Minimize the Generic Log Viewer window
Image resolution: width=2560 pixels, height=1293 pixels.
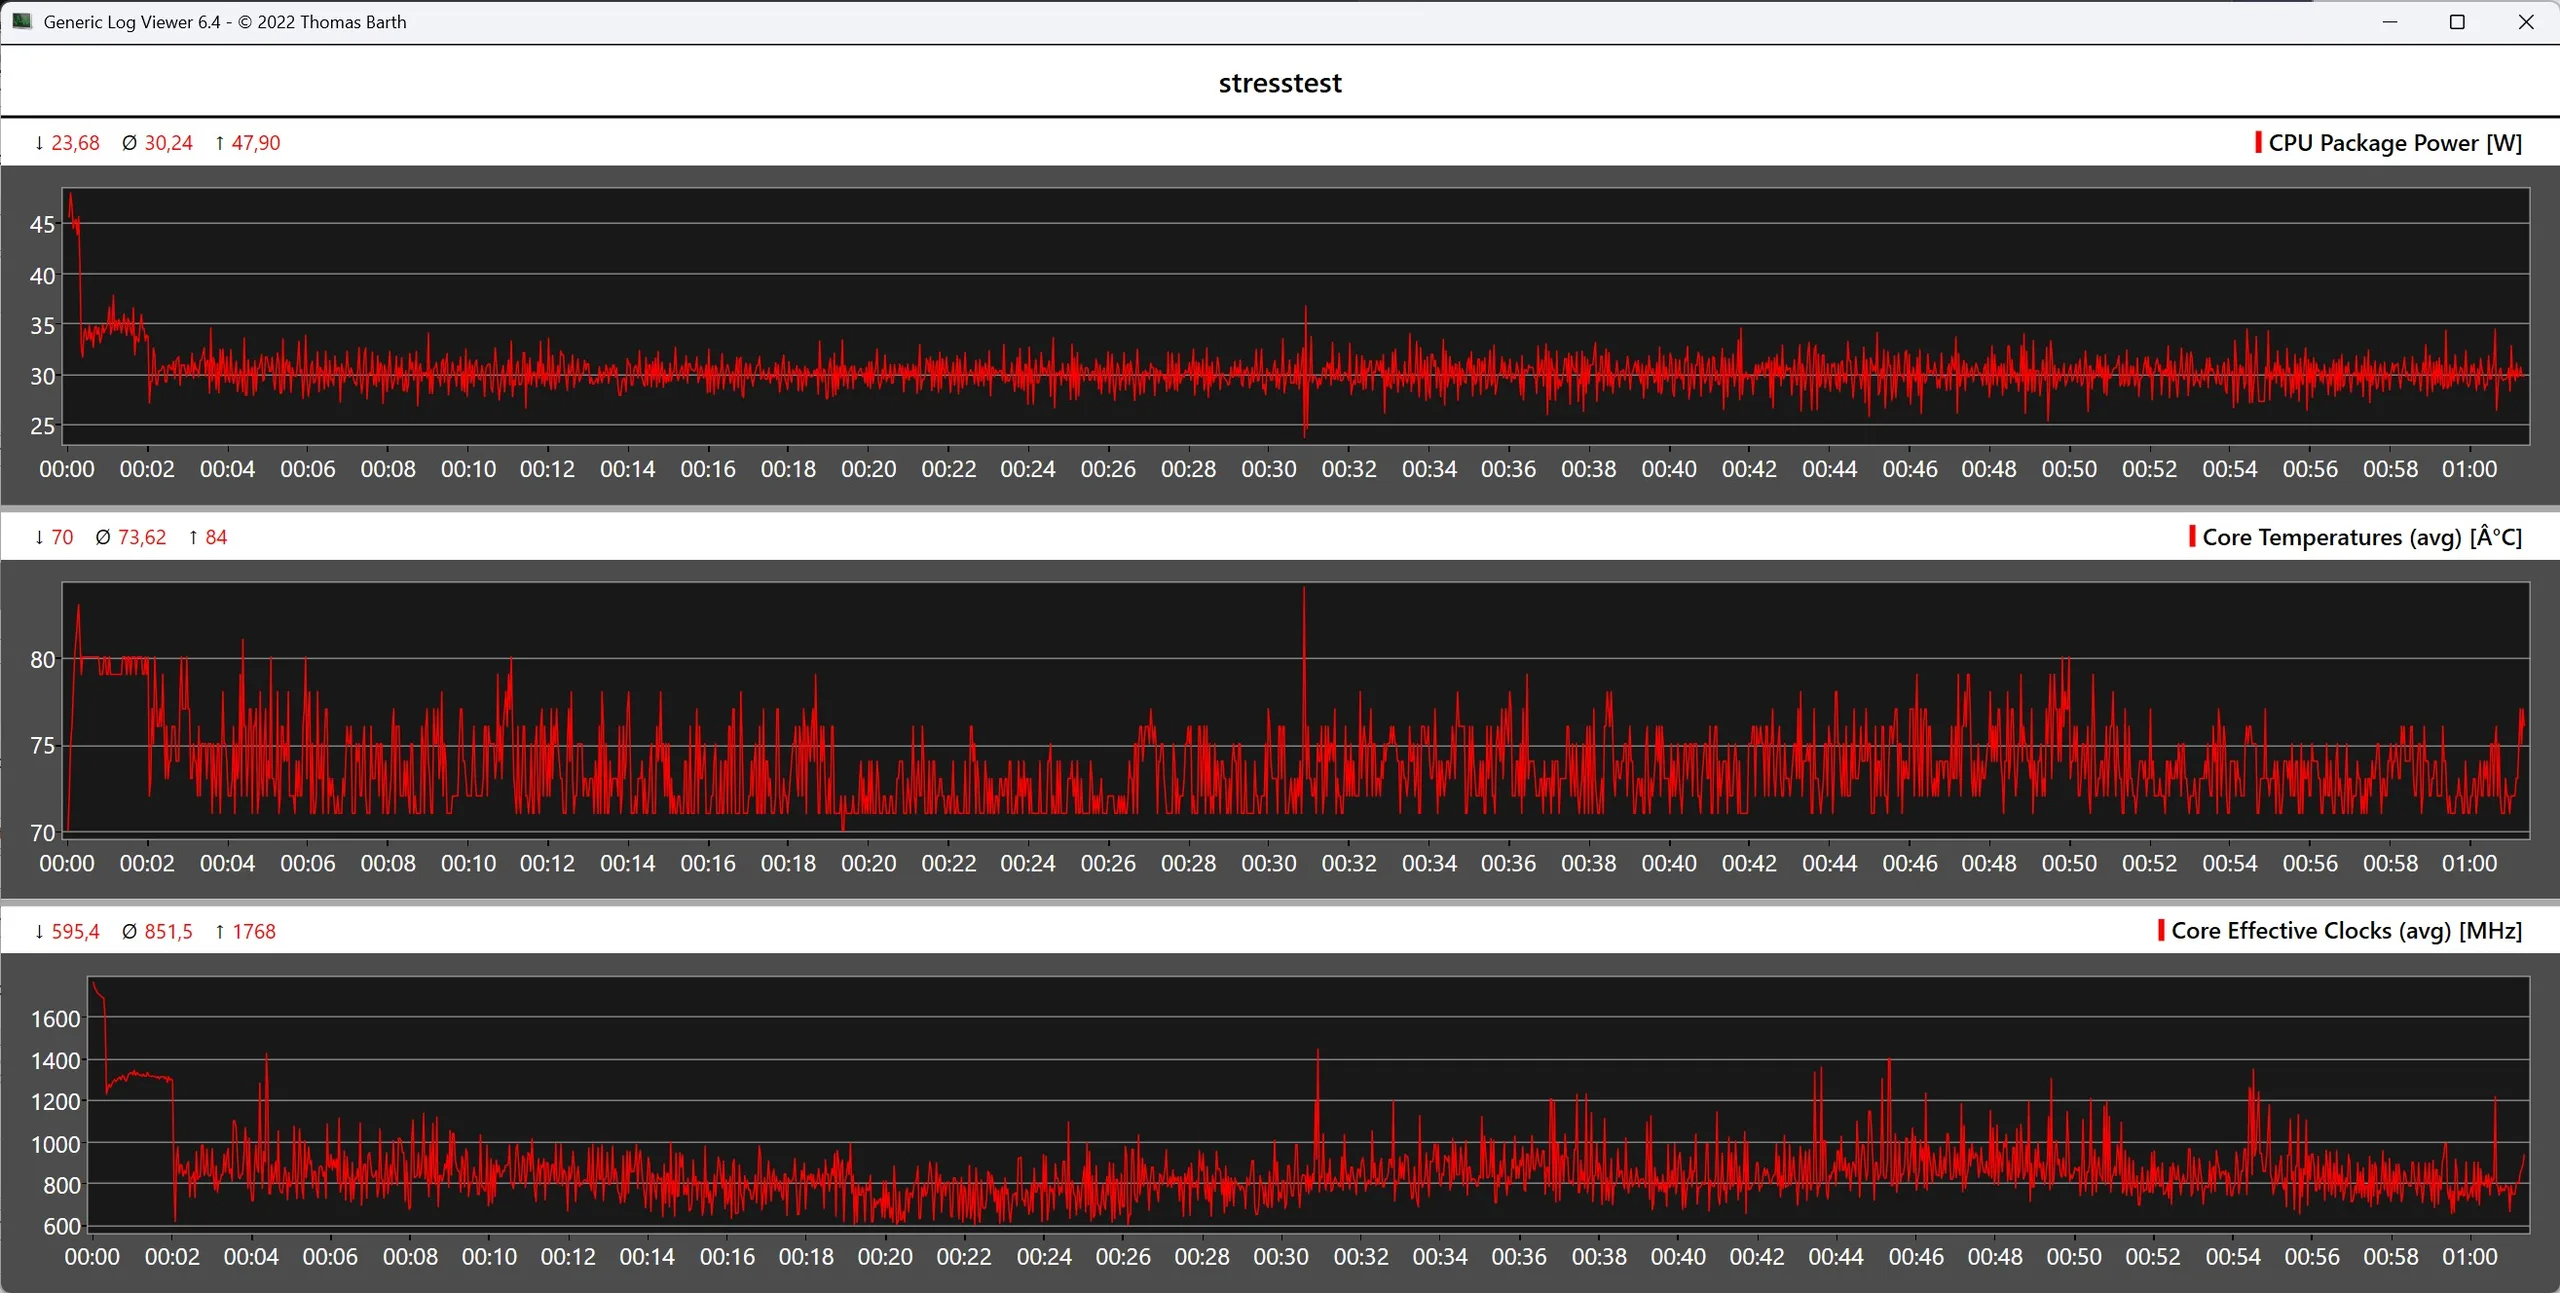click(x=2390, y=22)
